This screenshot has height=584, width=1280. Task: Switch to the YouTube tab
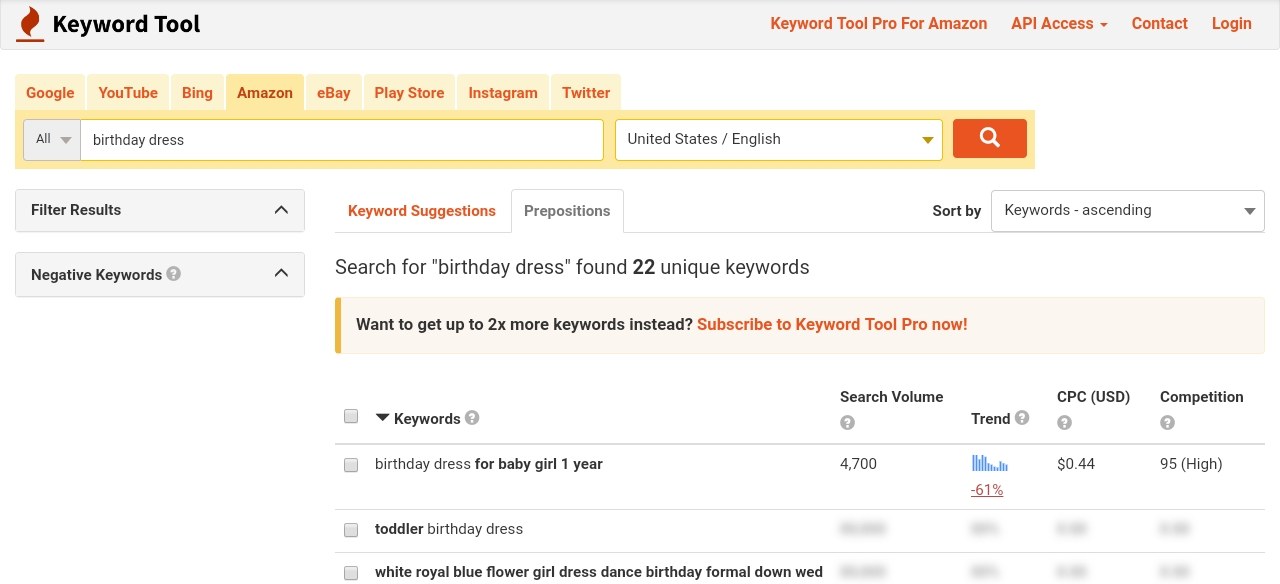coord(128,92)
